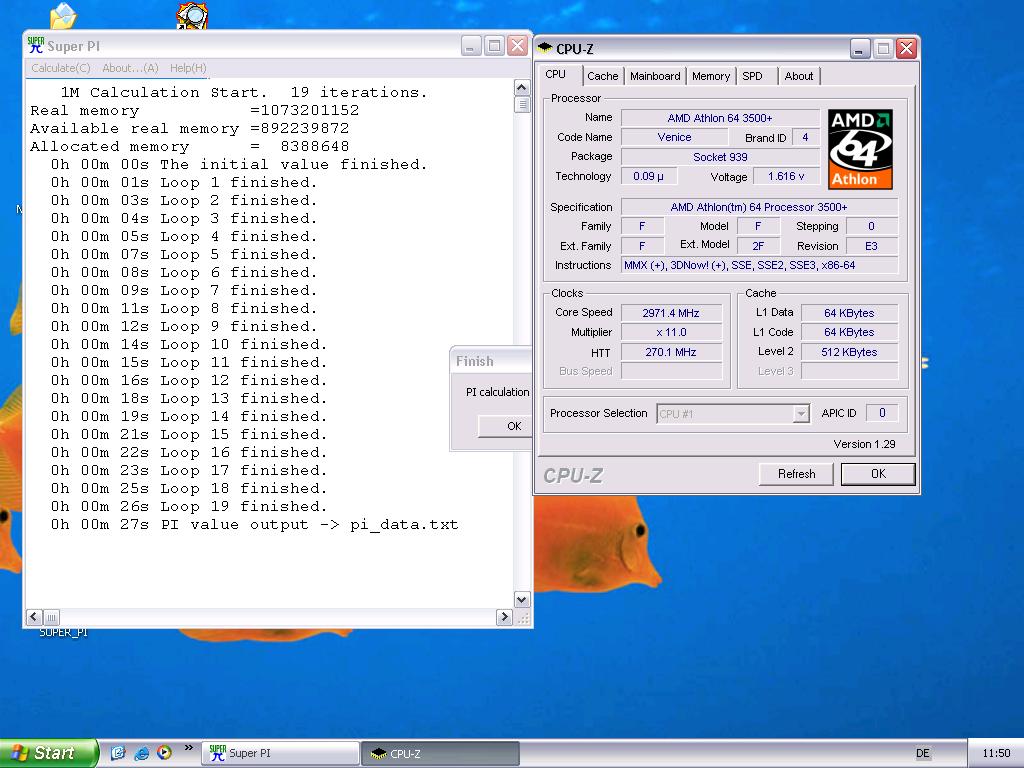This screenshot has width=1024, height=768.
Task: Click the 11:50 system clock
Action: (996, 753)
